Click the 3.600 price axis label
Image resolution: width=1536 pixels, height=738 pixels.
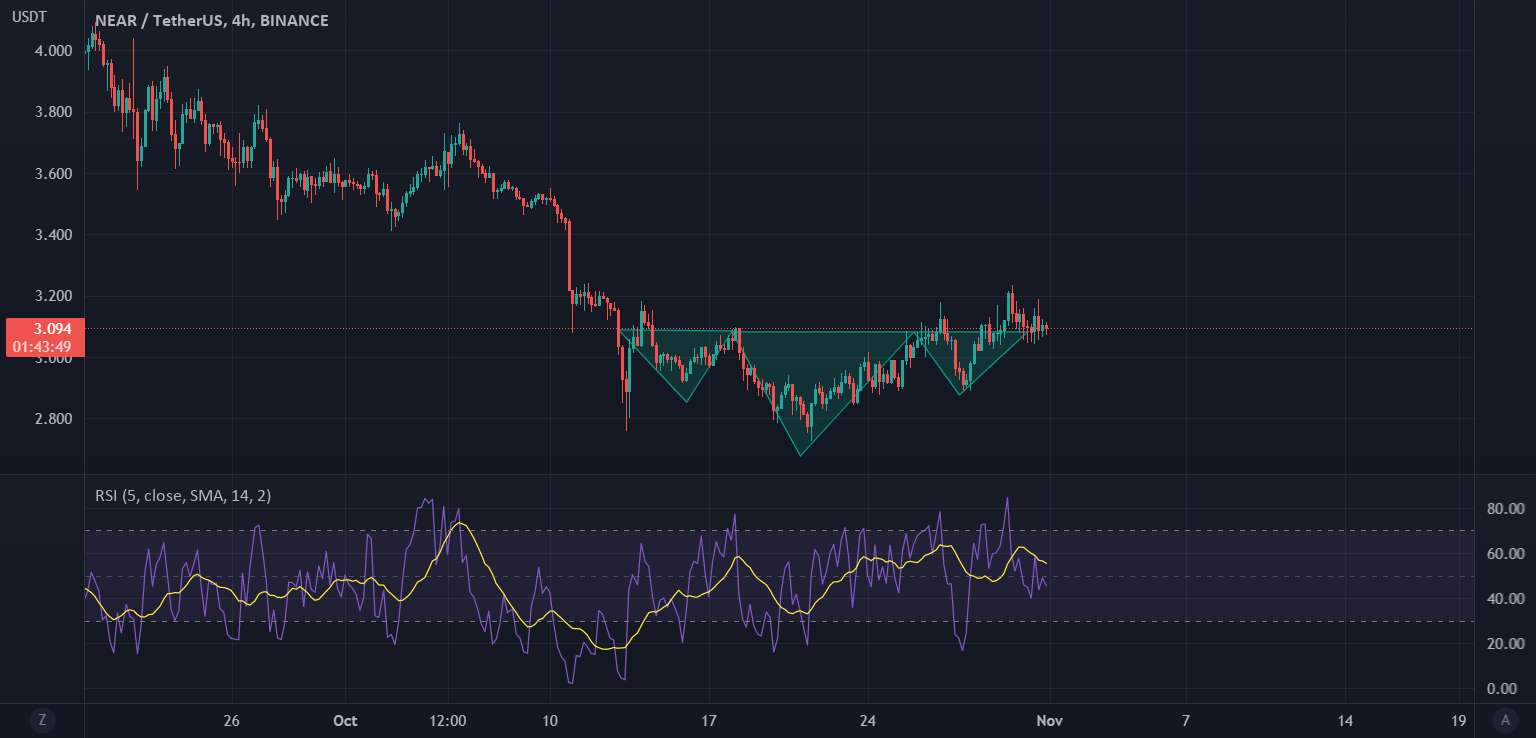pyautogui.click(x=54, y=174)
